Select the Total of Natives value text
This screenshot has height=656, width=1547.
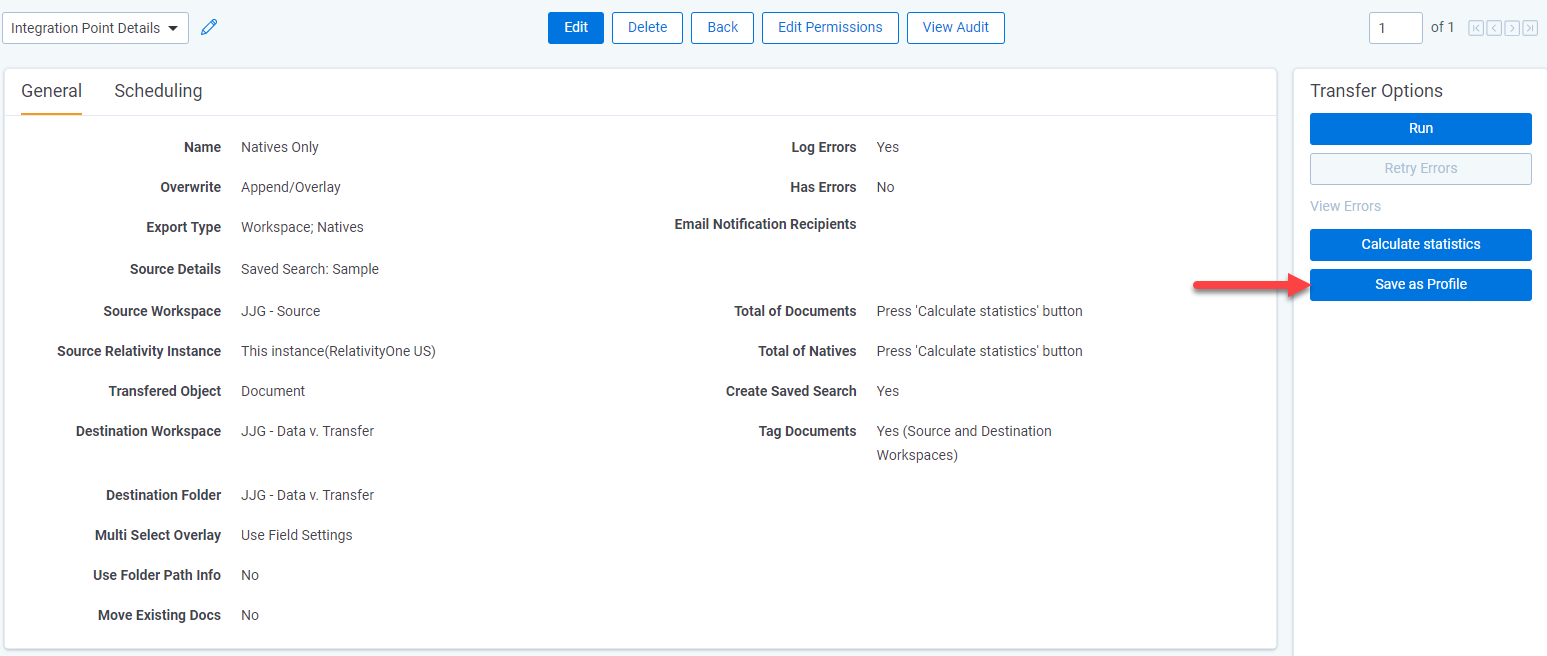tap(980, 351)
